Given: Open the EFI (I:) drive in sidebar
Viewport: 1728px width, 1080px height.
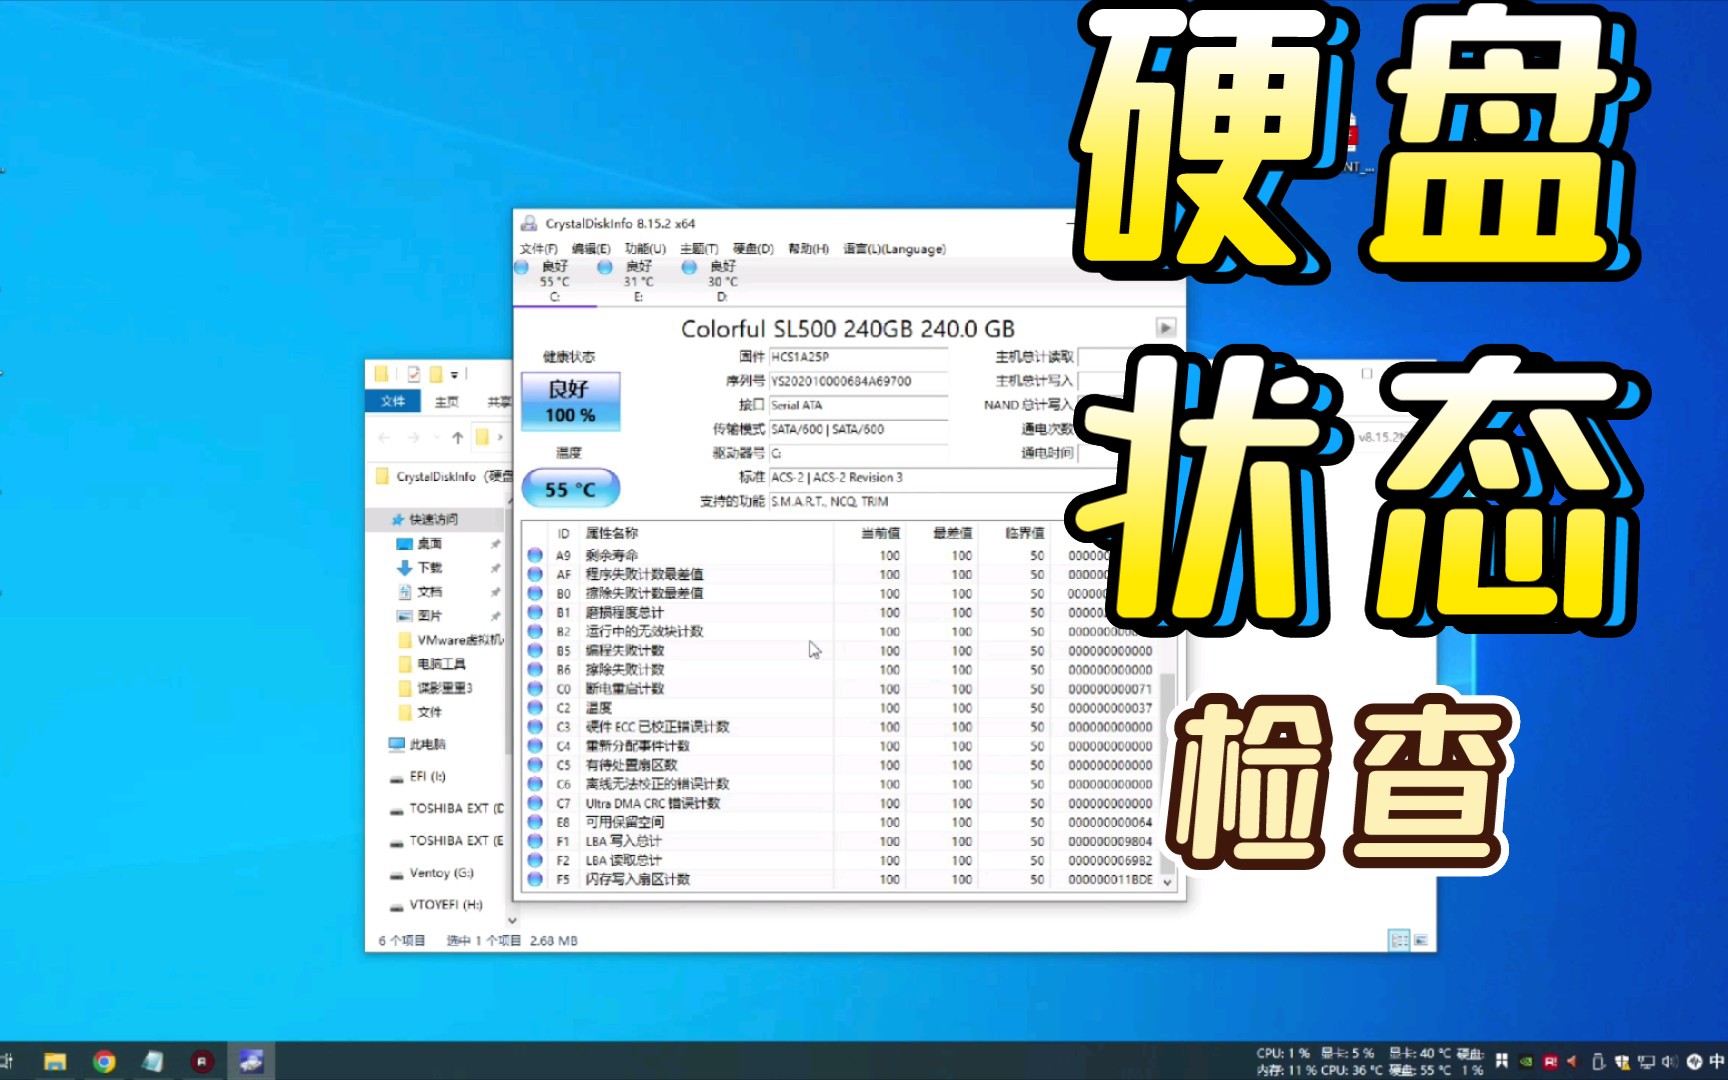Looking at the screenshot, I should [x=427, y=776].
